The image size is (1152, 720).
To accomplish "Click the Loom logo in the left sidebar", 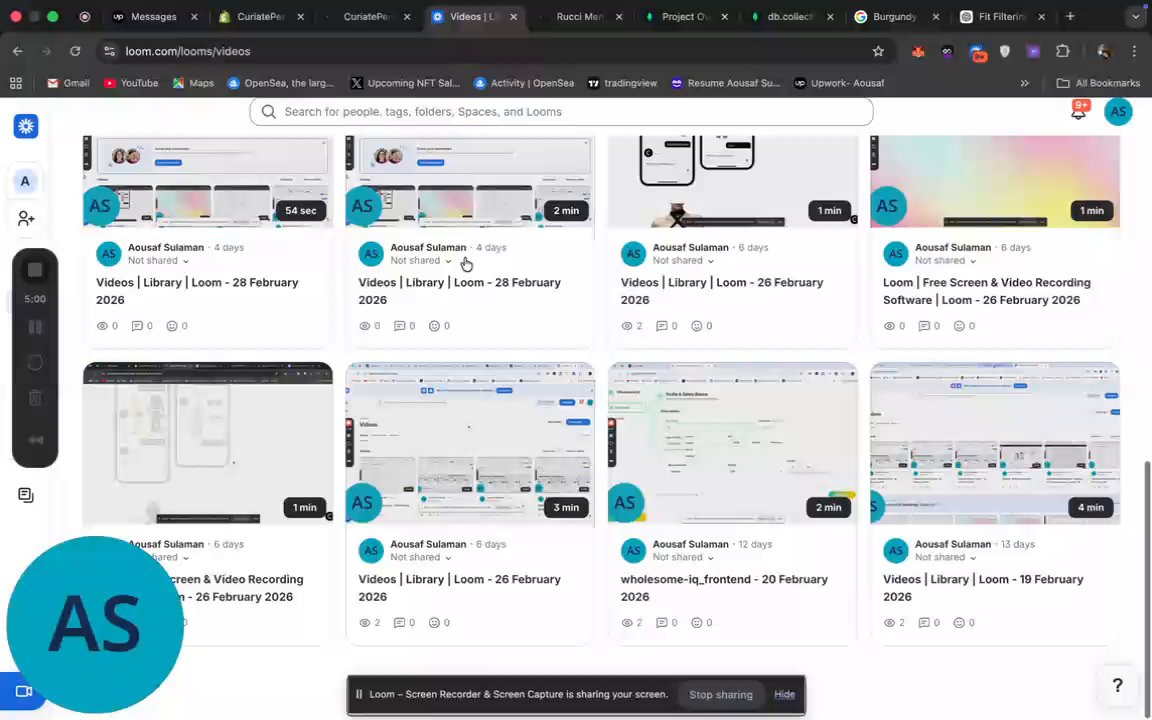I will 26,126.
